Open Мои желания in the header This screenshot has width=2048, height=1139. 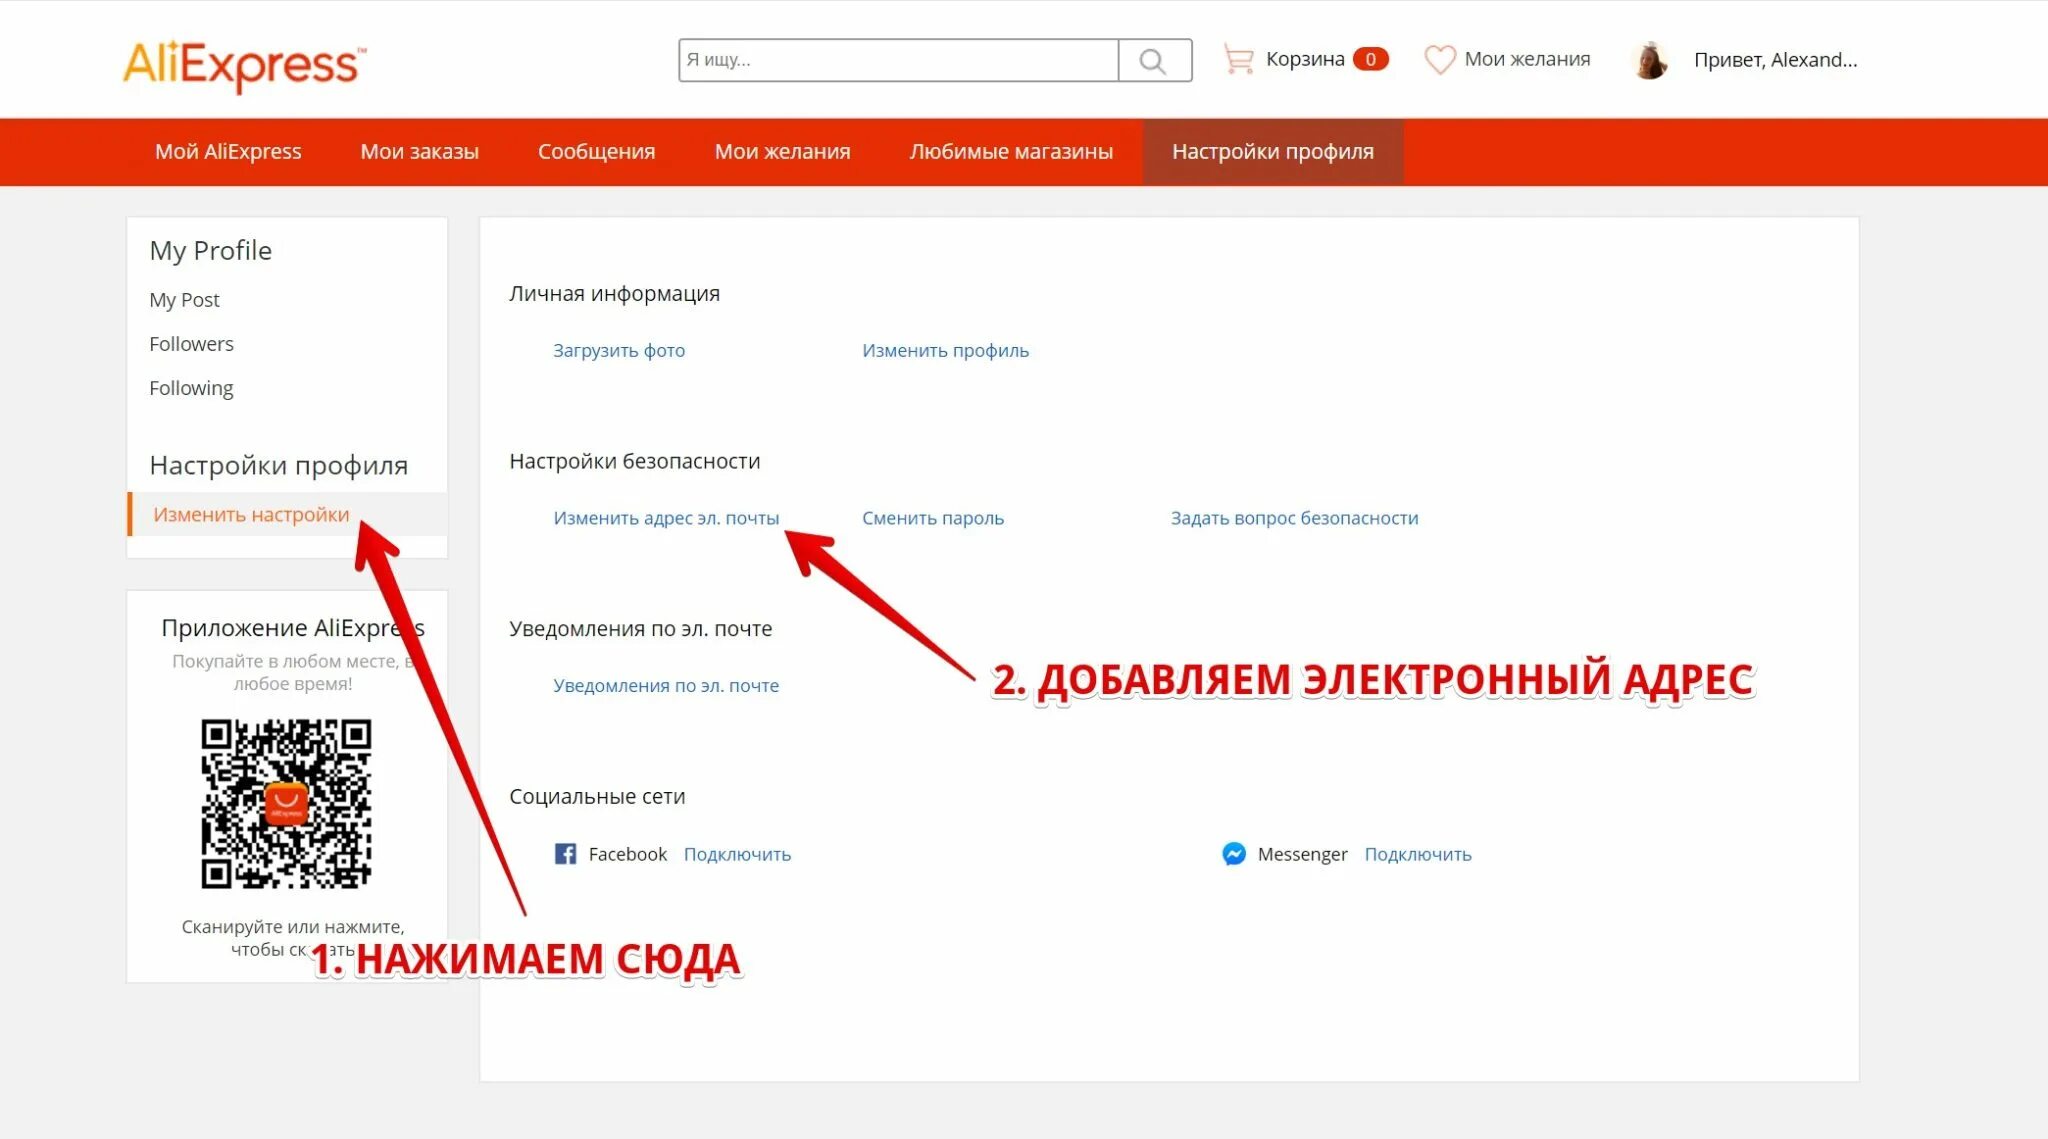(x=1526, y=59)
